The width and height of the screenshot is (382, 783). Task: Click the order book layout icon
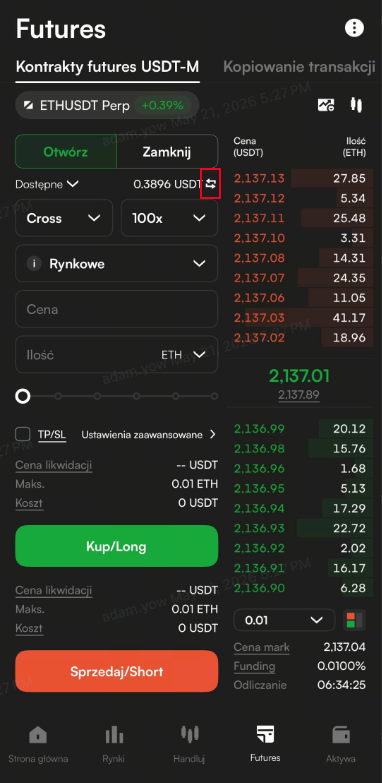[x=354, y=620]
